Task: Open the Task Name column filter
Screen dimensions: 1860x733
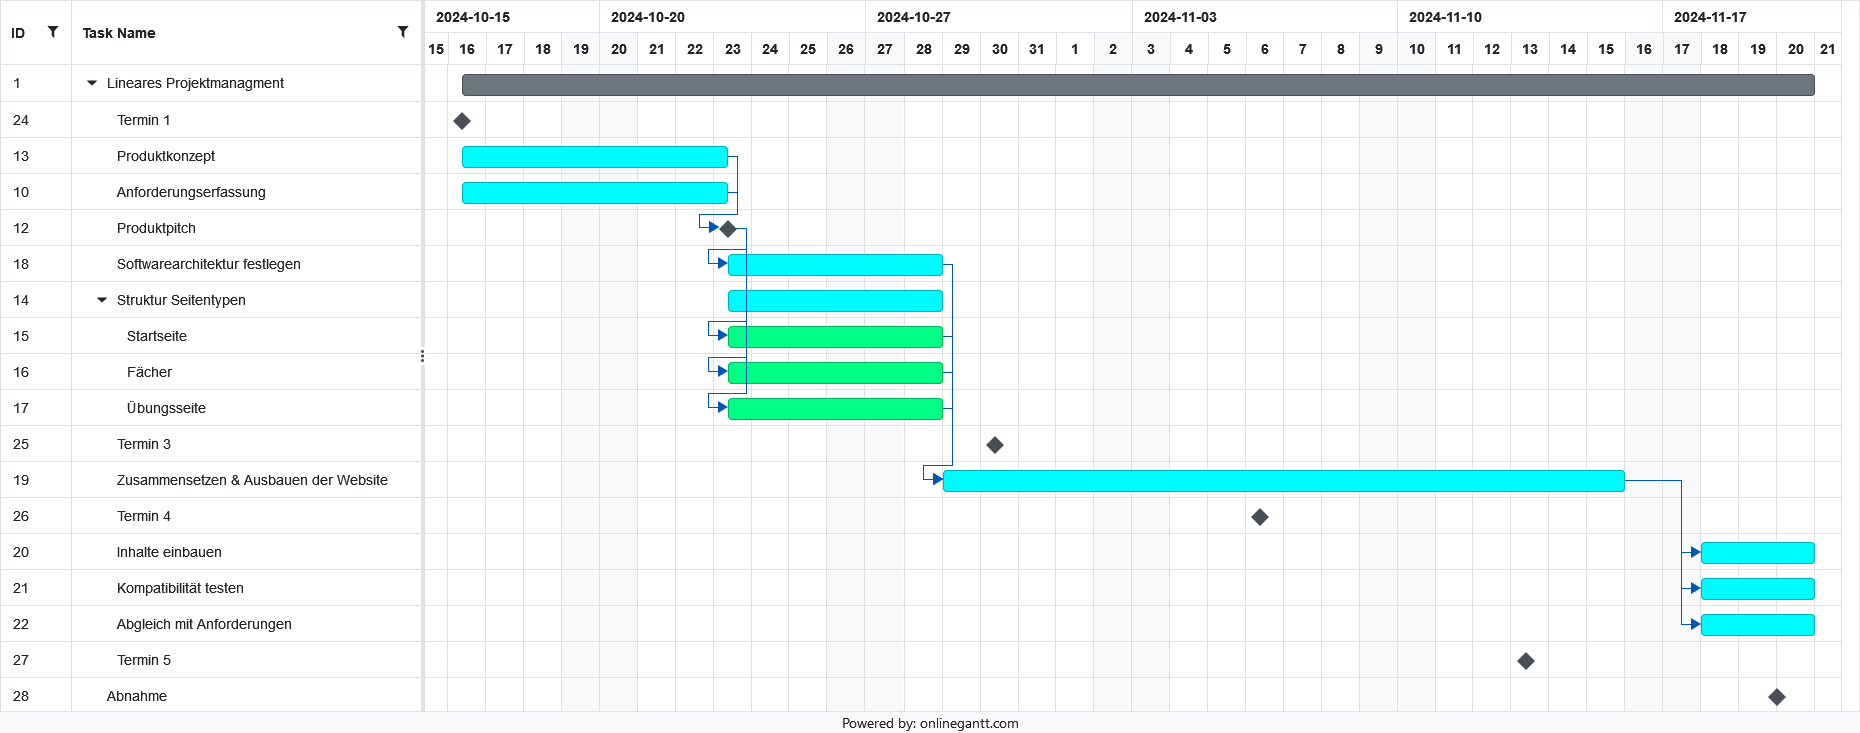Action: [x=403, y=32]
